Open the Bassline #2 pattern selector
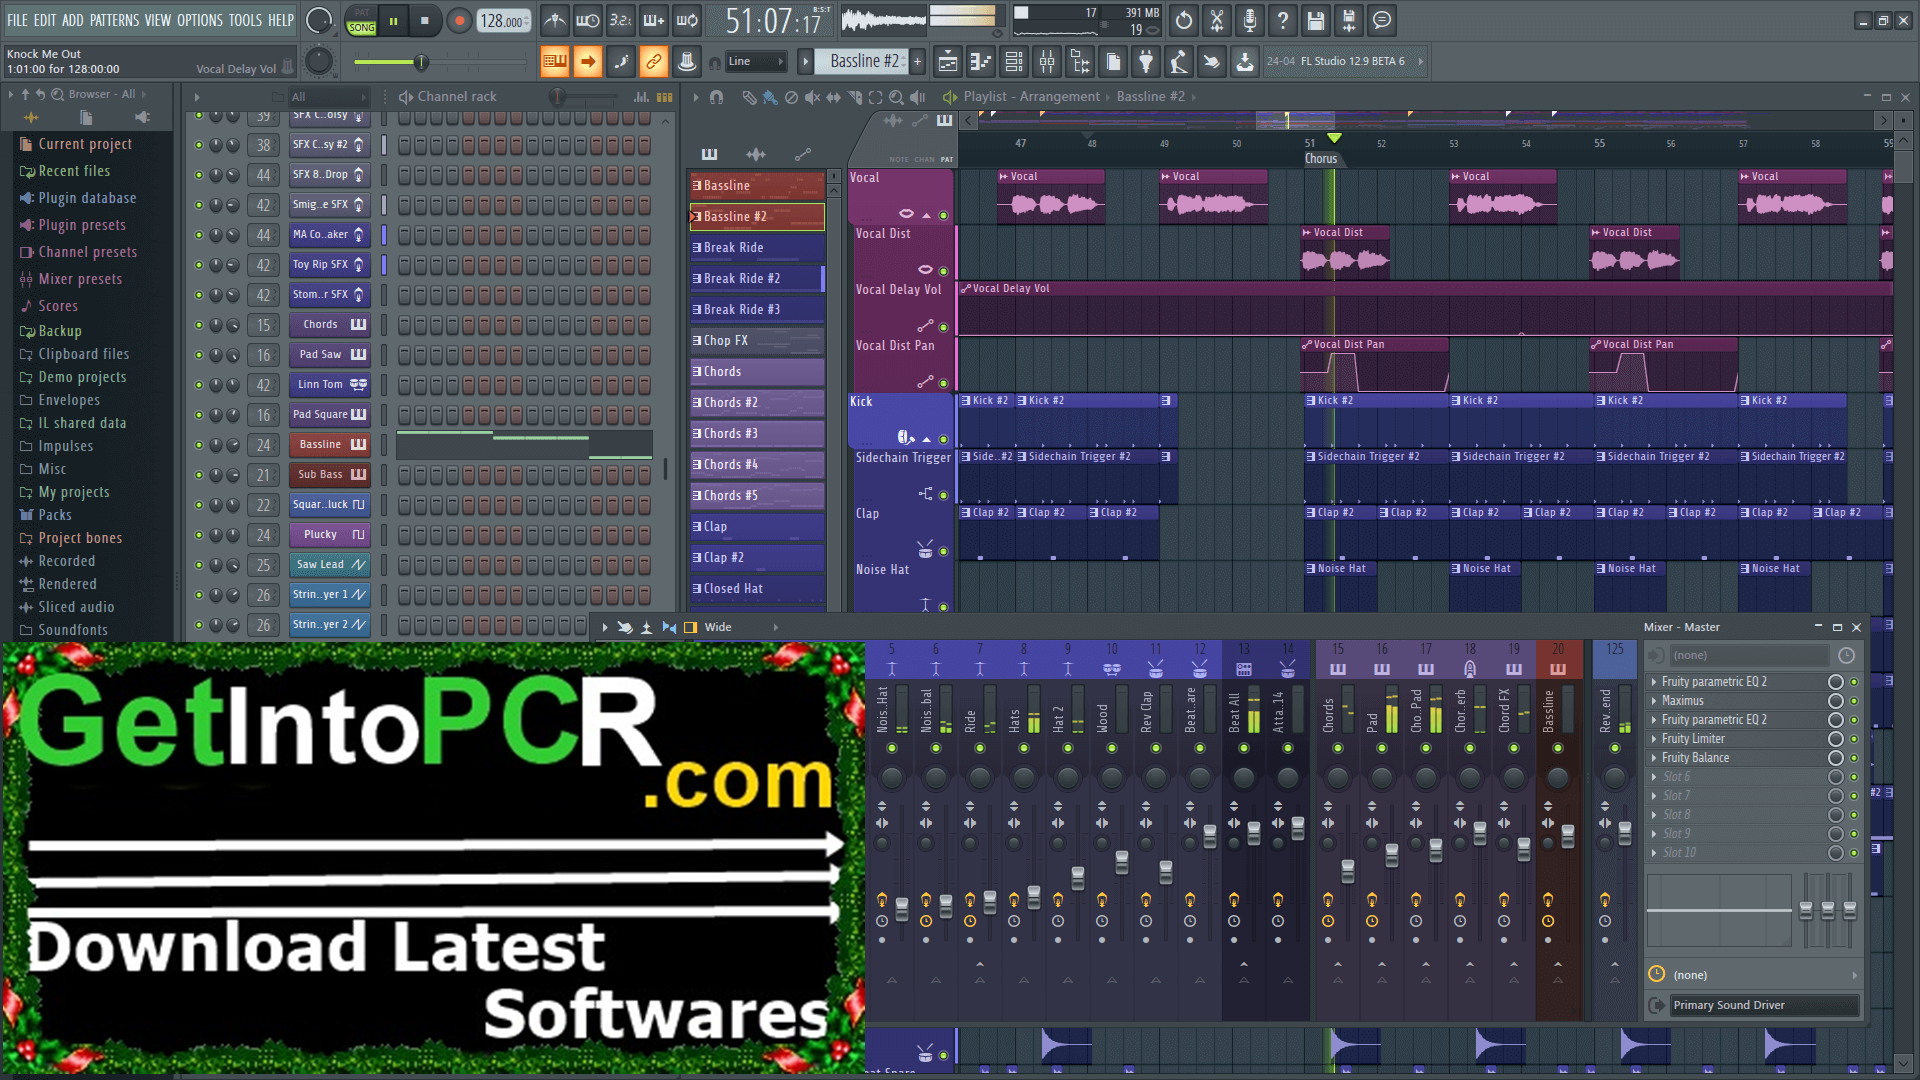 [x=863, y=61]
